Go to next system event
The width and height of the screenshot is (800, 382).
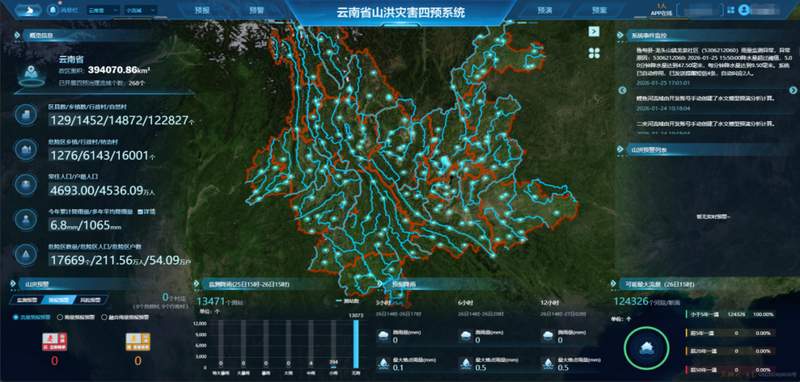pos(792,90)
